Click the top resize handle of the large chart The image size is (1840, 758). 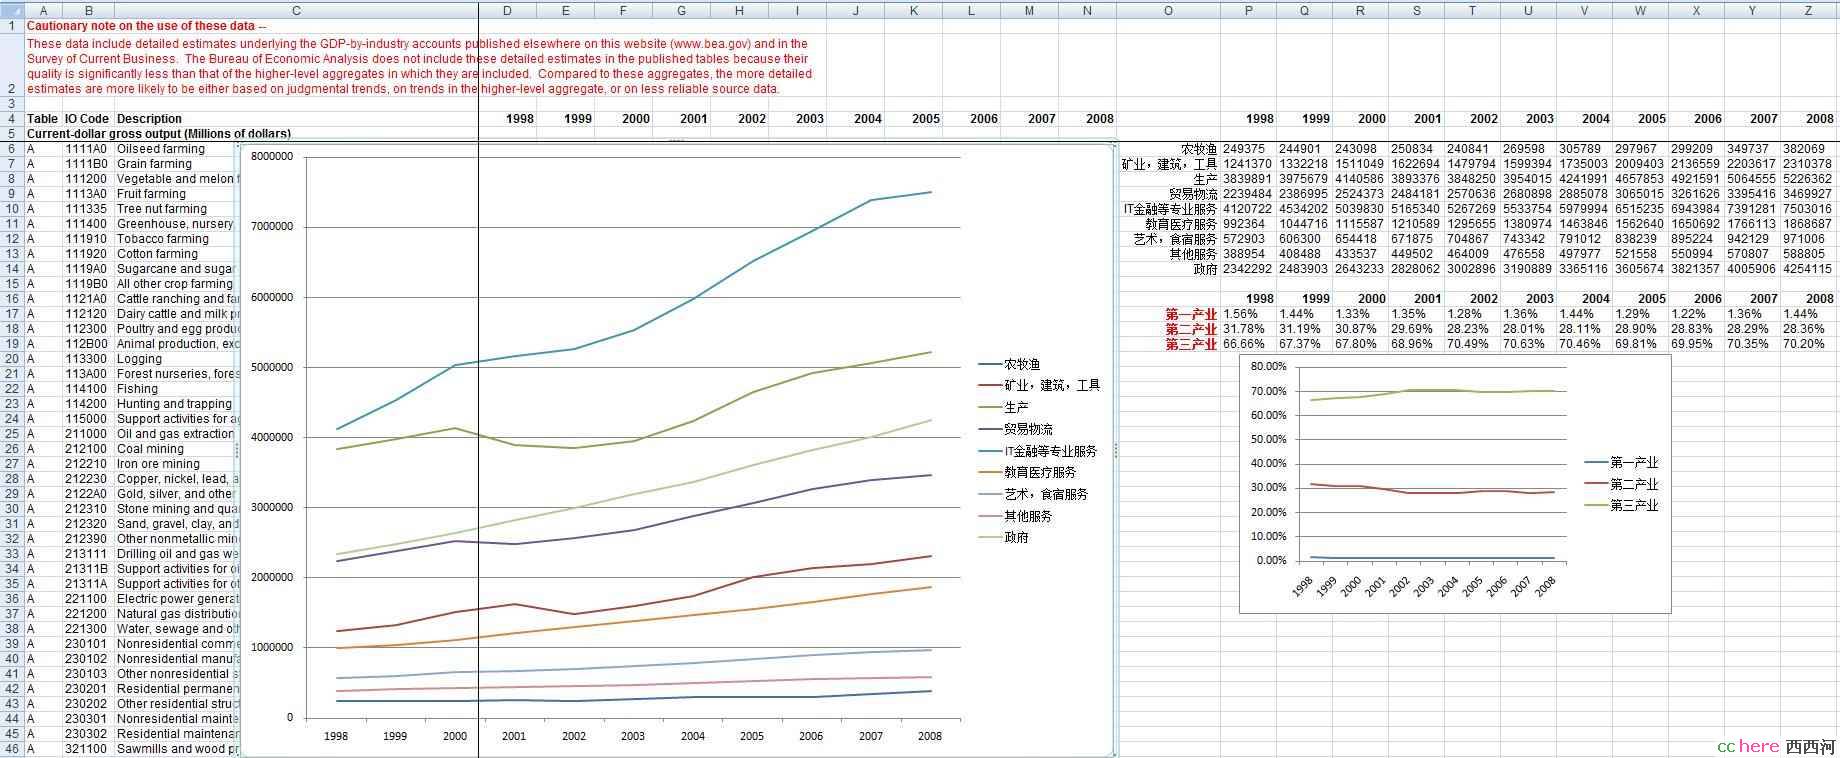pos(677,142)
